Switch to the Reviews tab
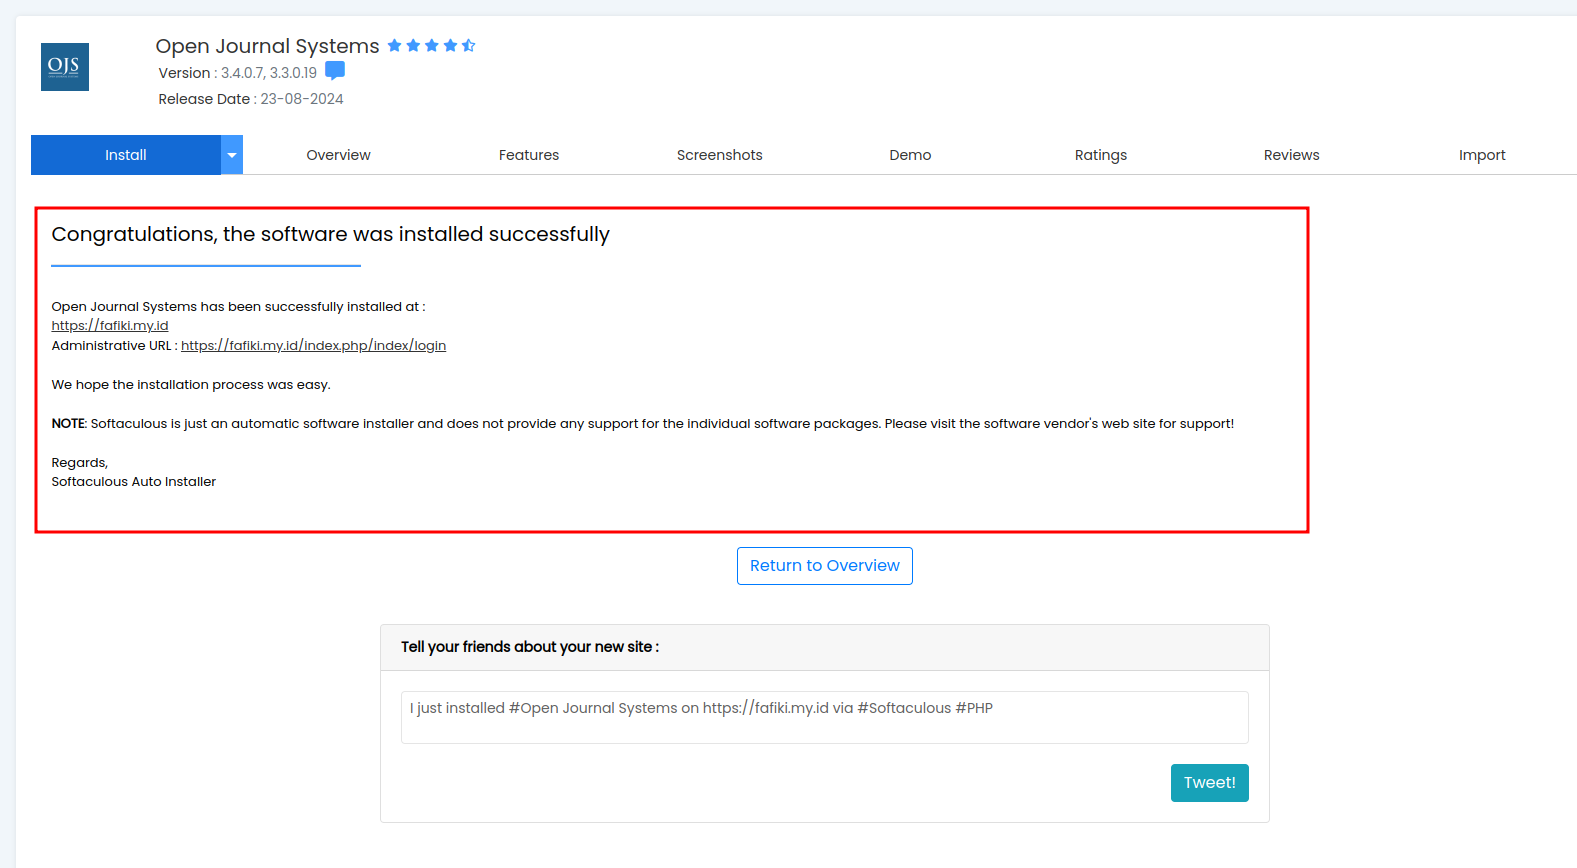 pyautogui.click(x=1291, y=155)
